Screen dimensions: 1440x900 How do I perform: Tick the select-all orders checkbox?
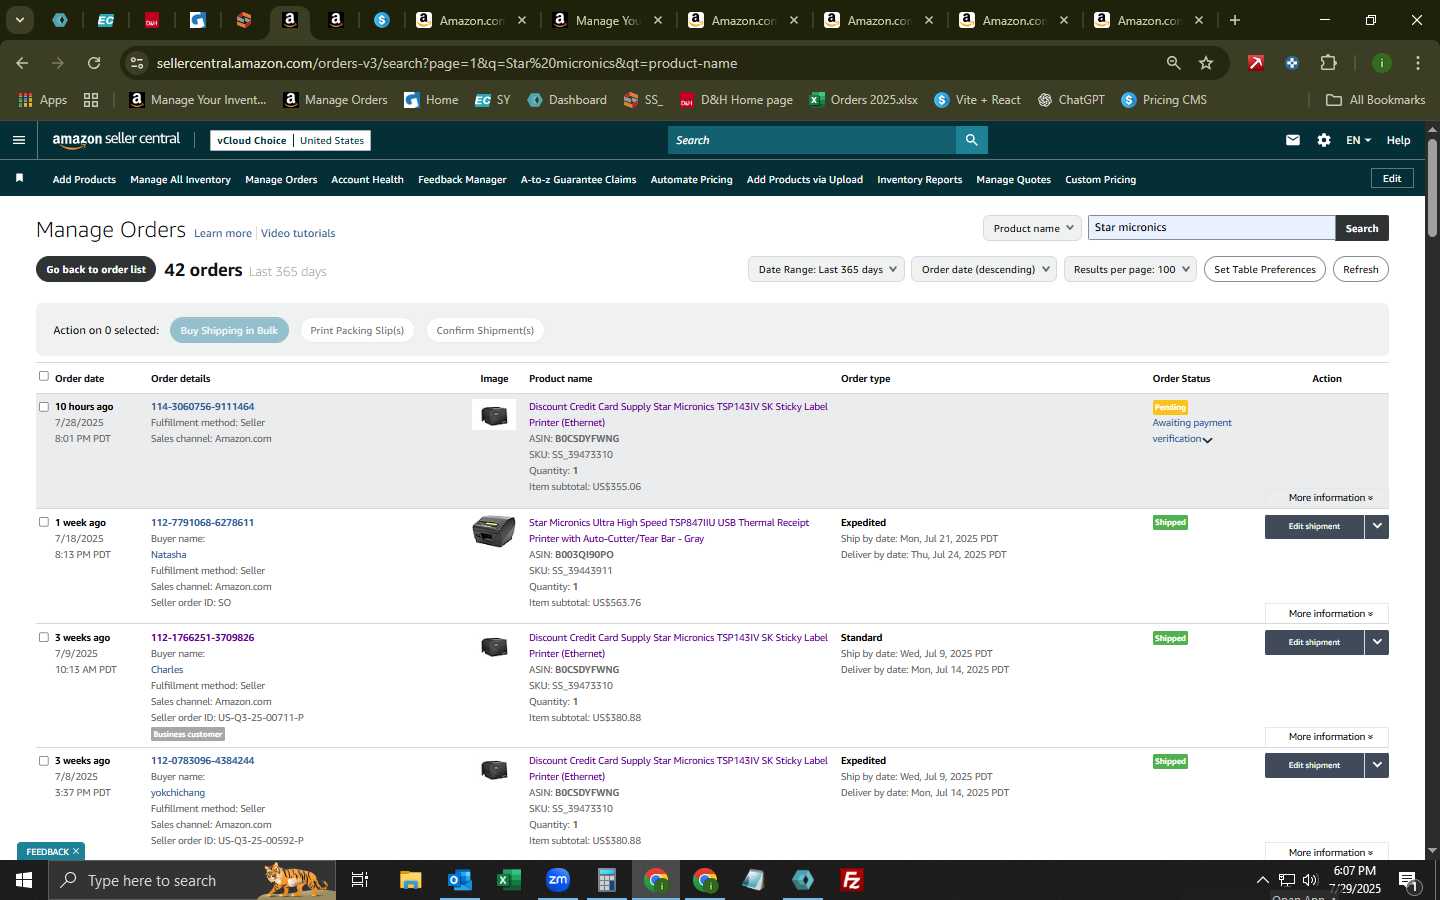pyautogui.click(x=43, y=376)
